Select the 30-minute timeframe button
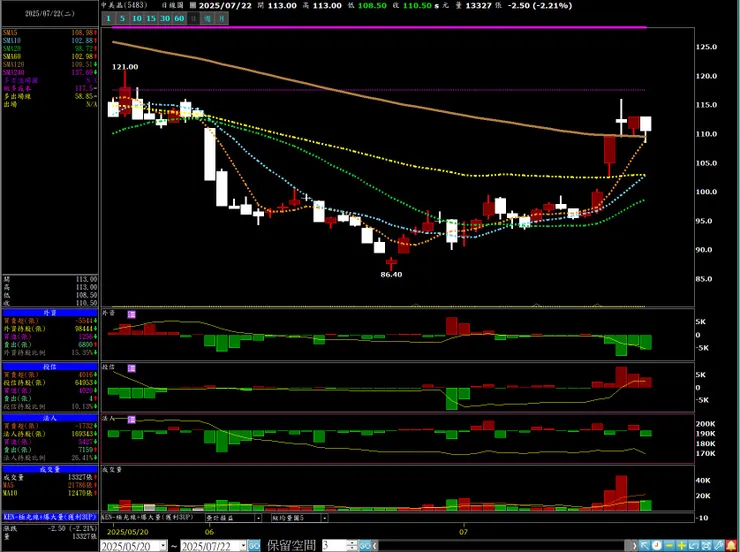 (x=165, y=18)
